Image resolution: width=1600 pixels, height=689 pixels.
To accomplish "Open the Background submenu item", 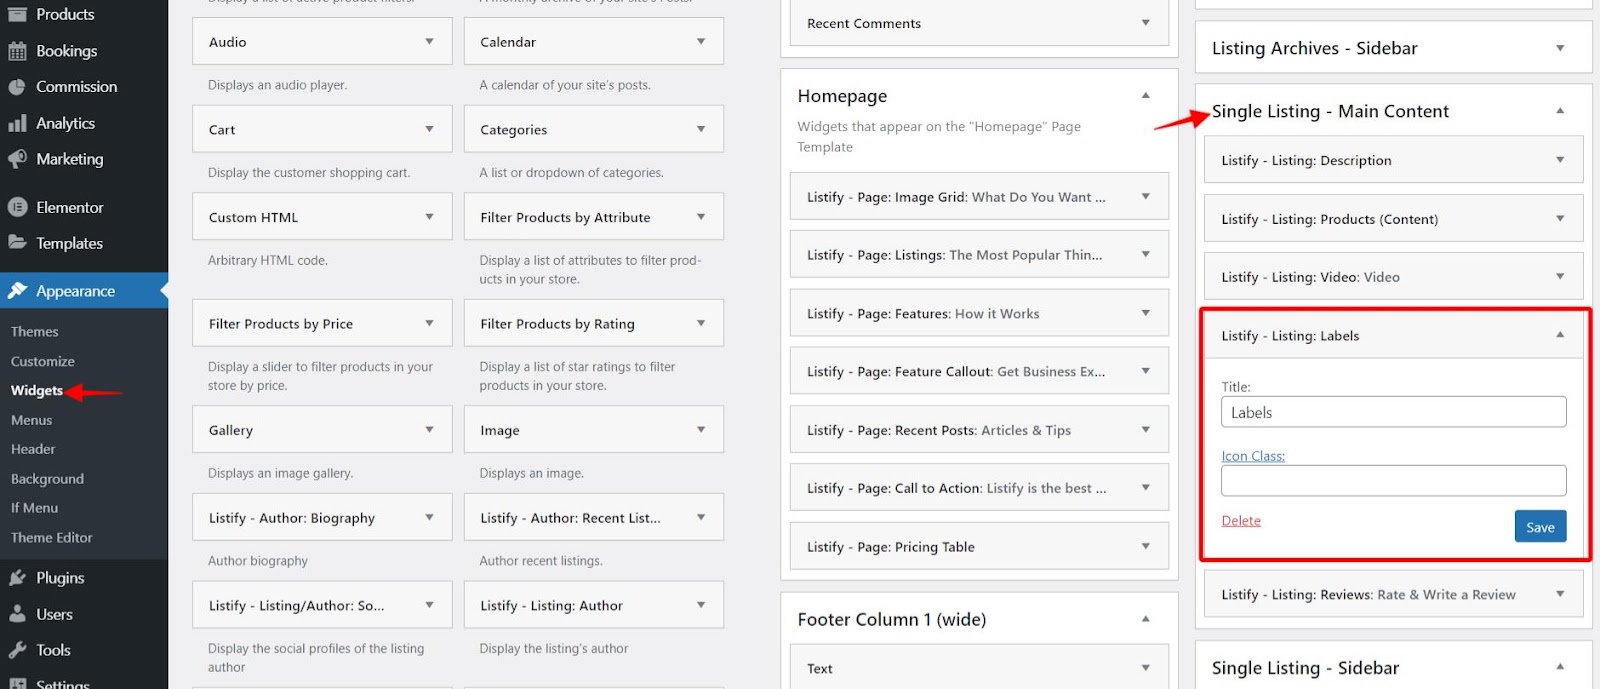I will (x=47, y=479).
